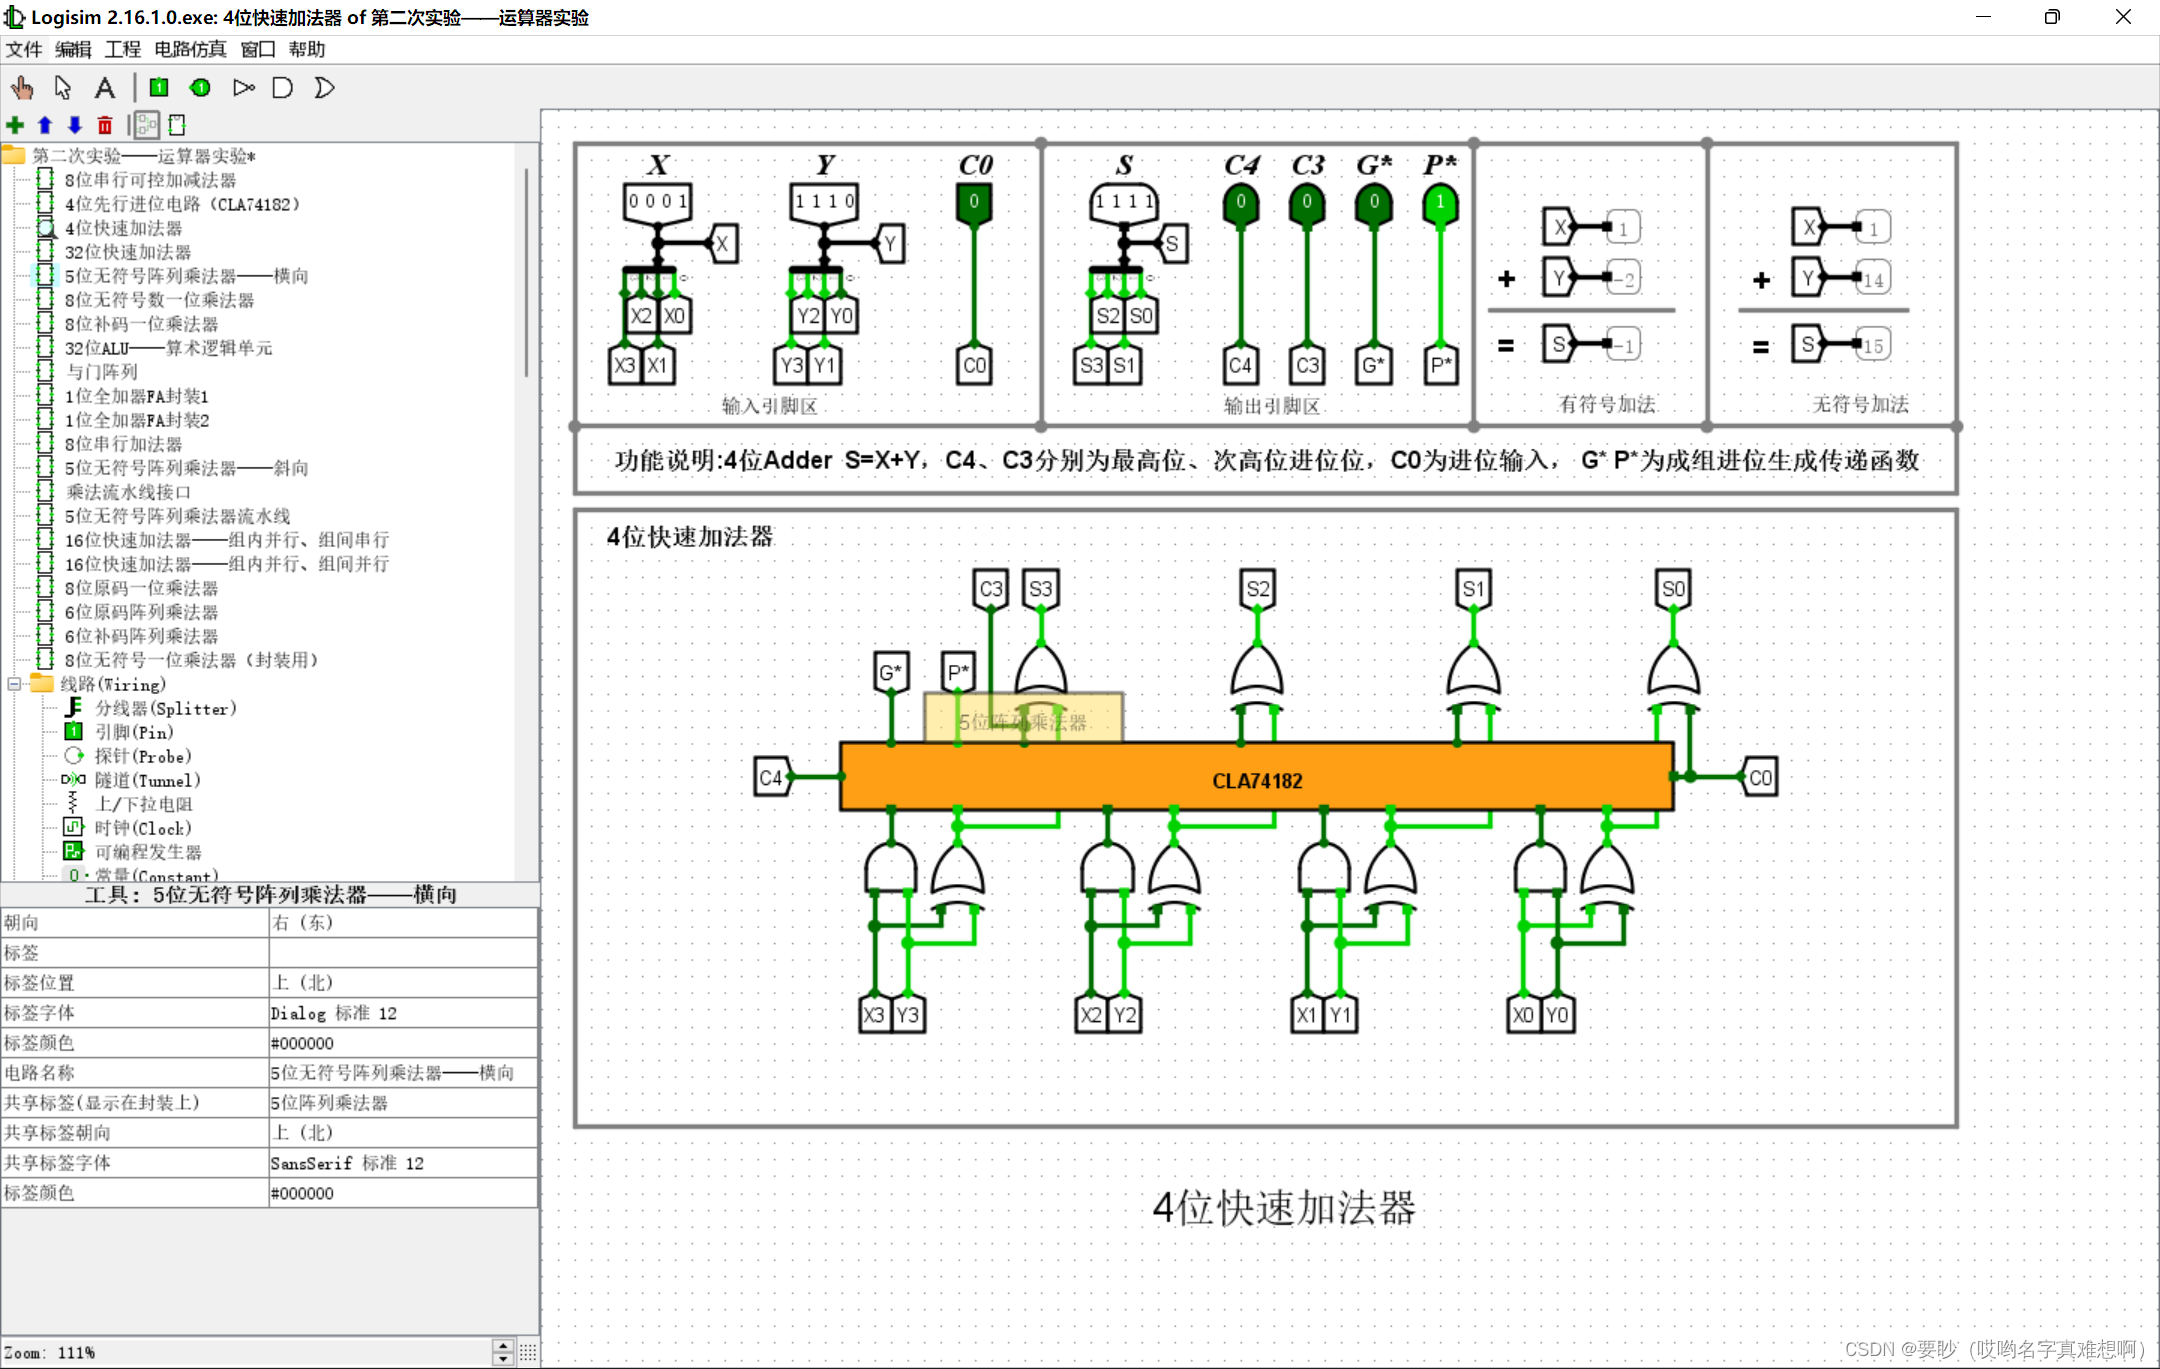This screenshot has height=1369, width=2160.
Task: Open the 朝向 facing value dropdown
Action: tap(402, 923)
